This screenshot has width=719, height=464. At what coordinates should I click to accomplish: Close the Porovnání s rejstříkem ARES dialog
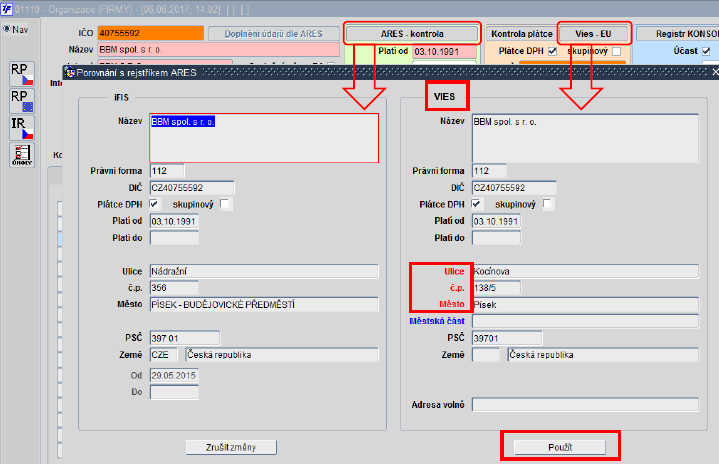715,72
